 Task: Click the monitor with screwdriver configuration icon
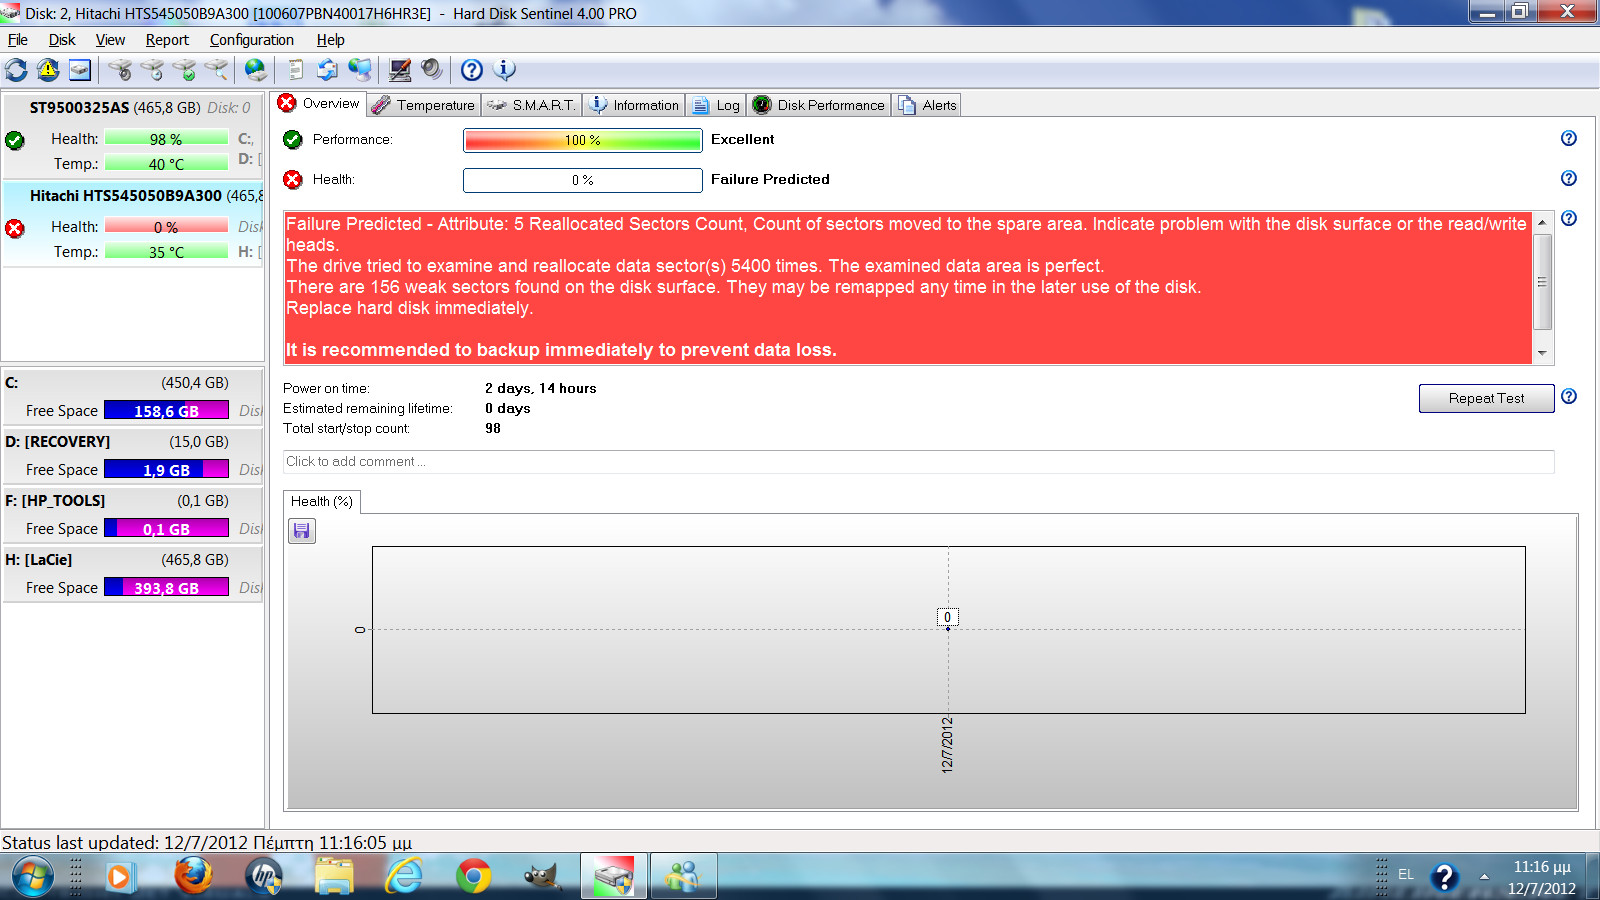pos(400,70)
